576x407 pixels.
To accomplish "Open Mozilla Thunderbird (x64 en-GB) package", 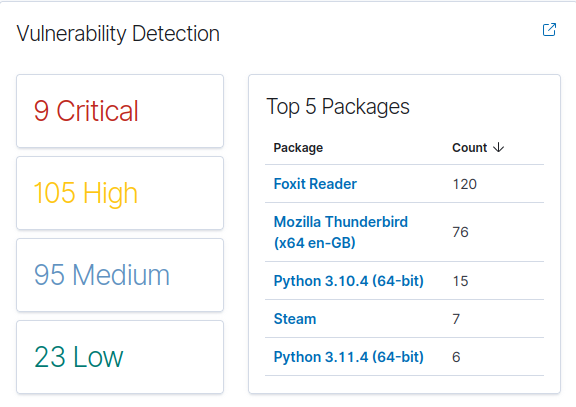I will [341, 232].
